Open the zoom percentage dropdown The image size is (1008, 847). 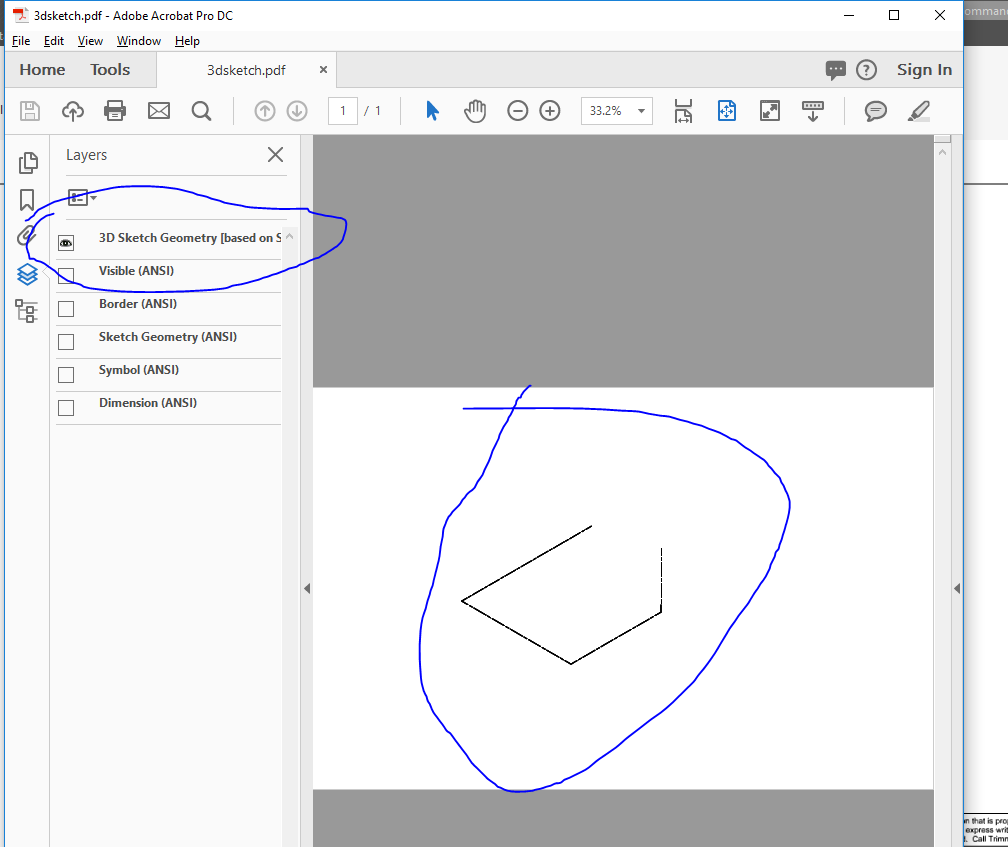tap(641, 111)
